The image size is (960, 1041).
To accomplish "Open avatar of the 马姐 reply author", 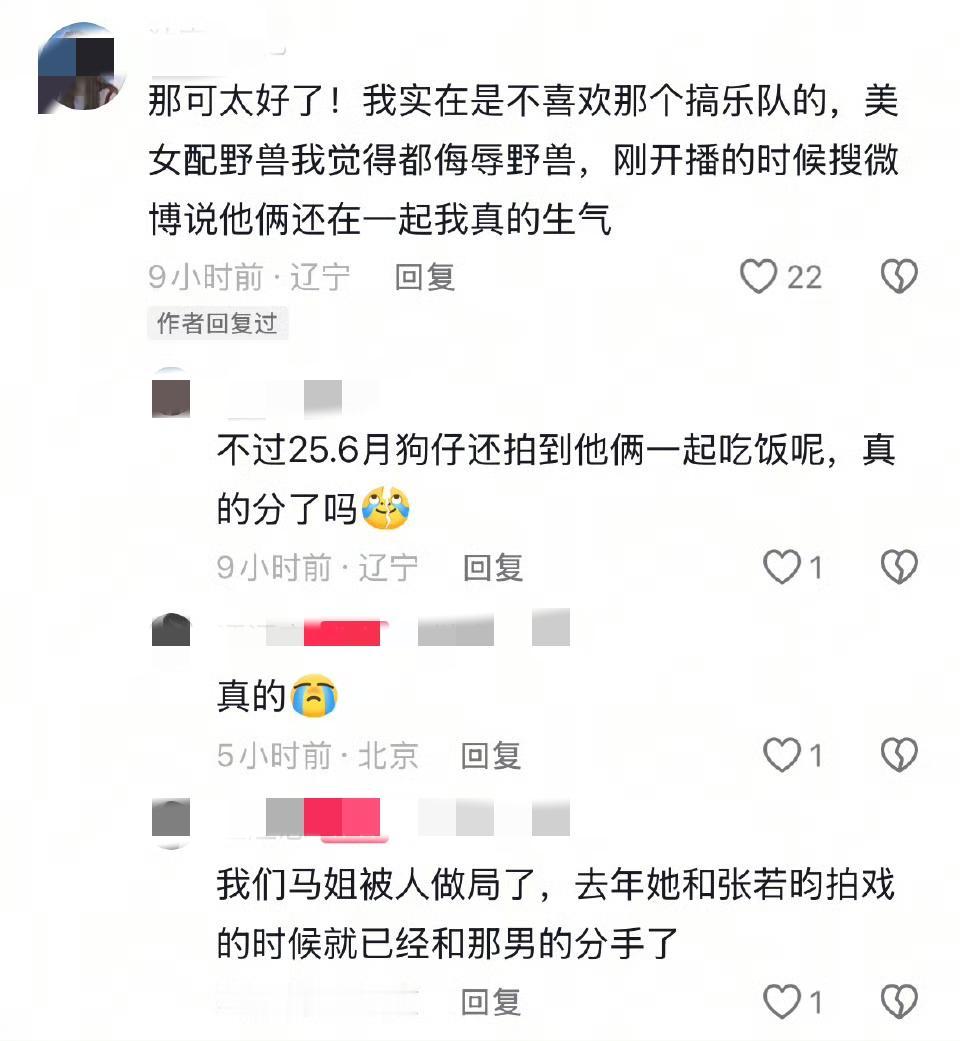I will point(171,823).
